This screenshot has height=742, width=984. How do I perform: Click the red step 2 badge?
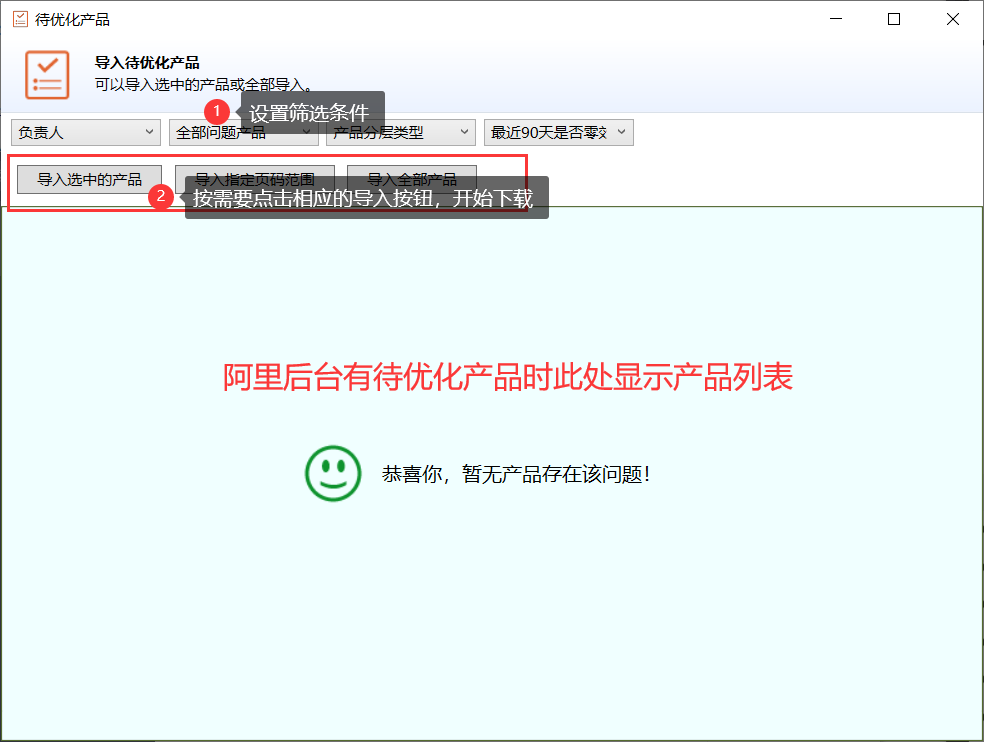tap(162, 196)
